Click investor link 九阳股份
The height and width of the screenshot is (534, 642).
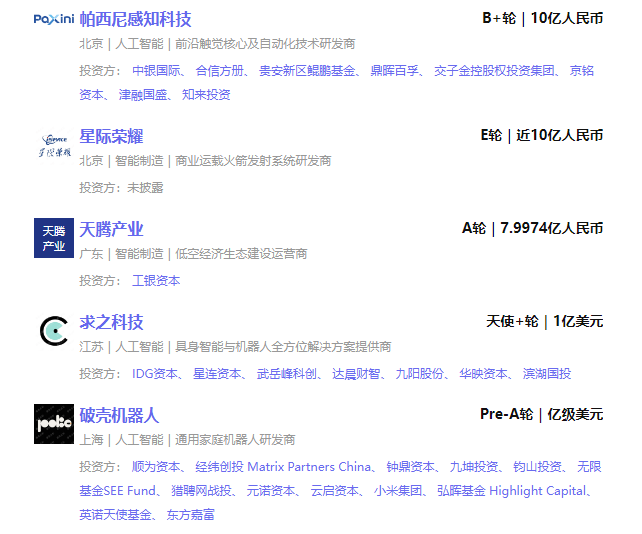click(420, 374)
